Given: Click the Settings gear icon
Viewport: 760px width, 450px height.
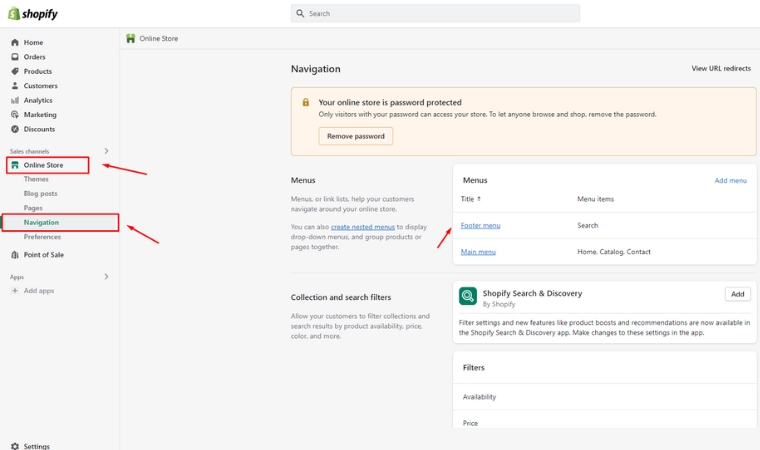Looking at the screenshot, I should tap(15, 446).
